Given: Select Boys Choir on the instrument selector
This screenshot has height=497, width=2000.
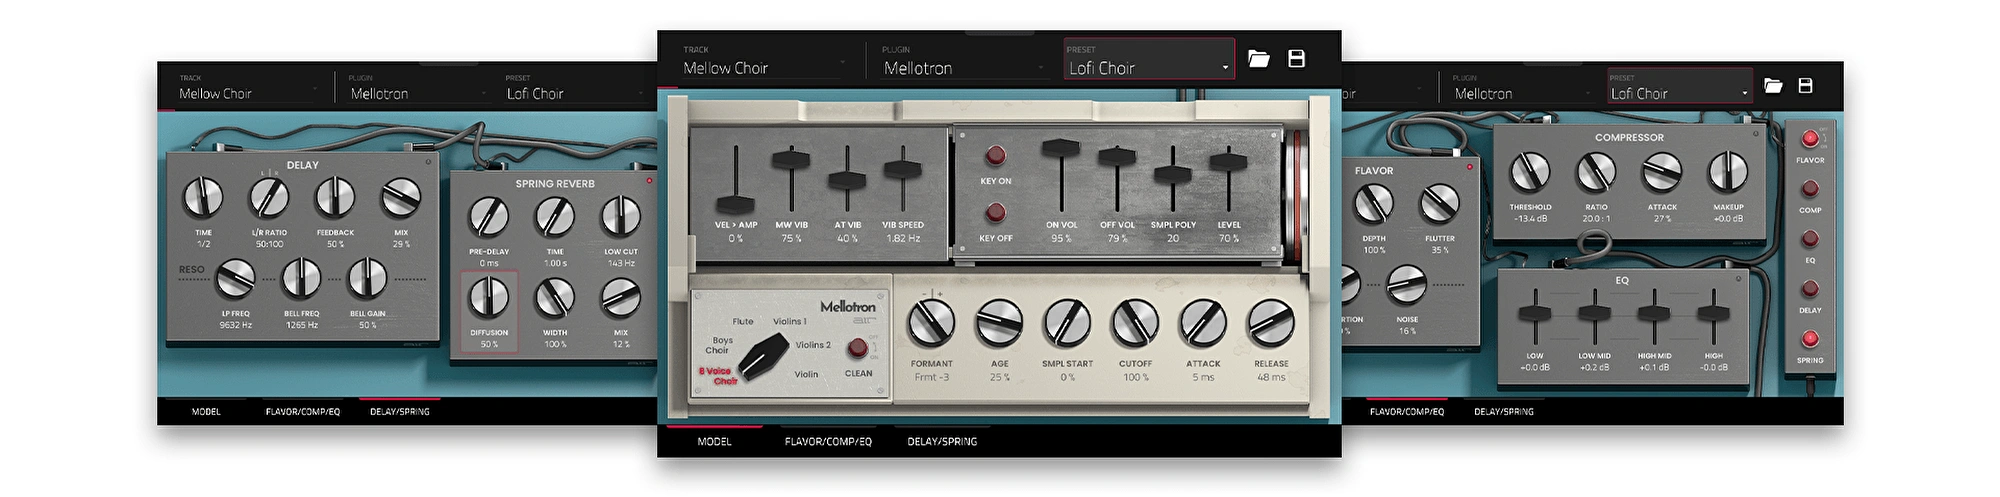Looking at the screenshot, I should [x=718, y=345].
